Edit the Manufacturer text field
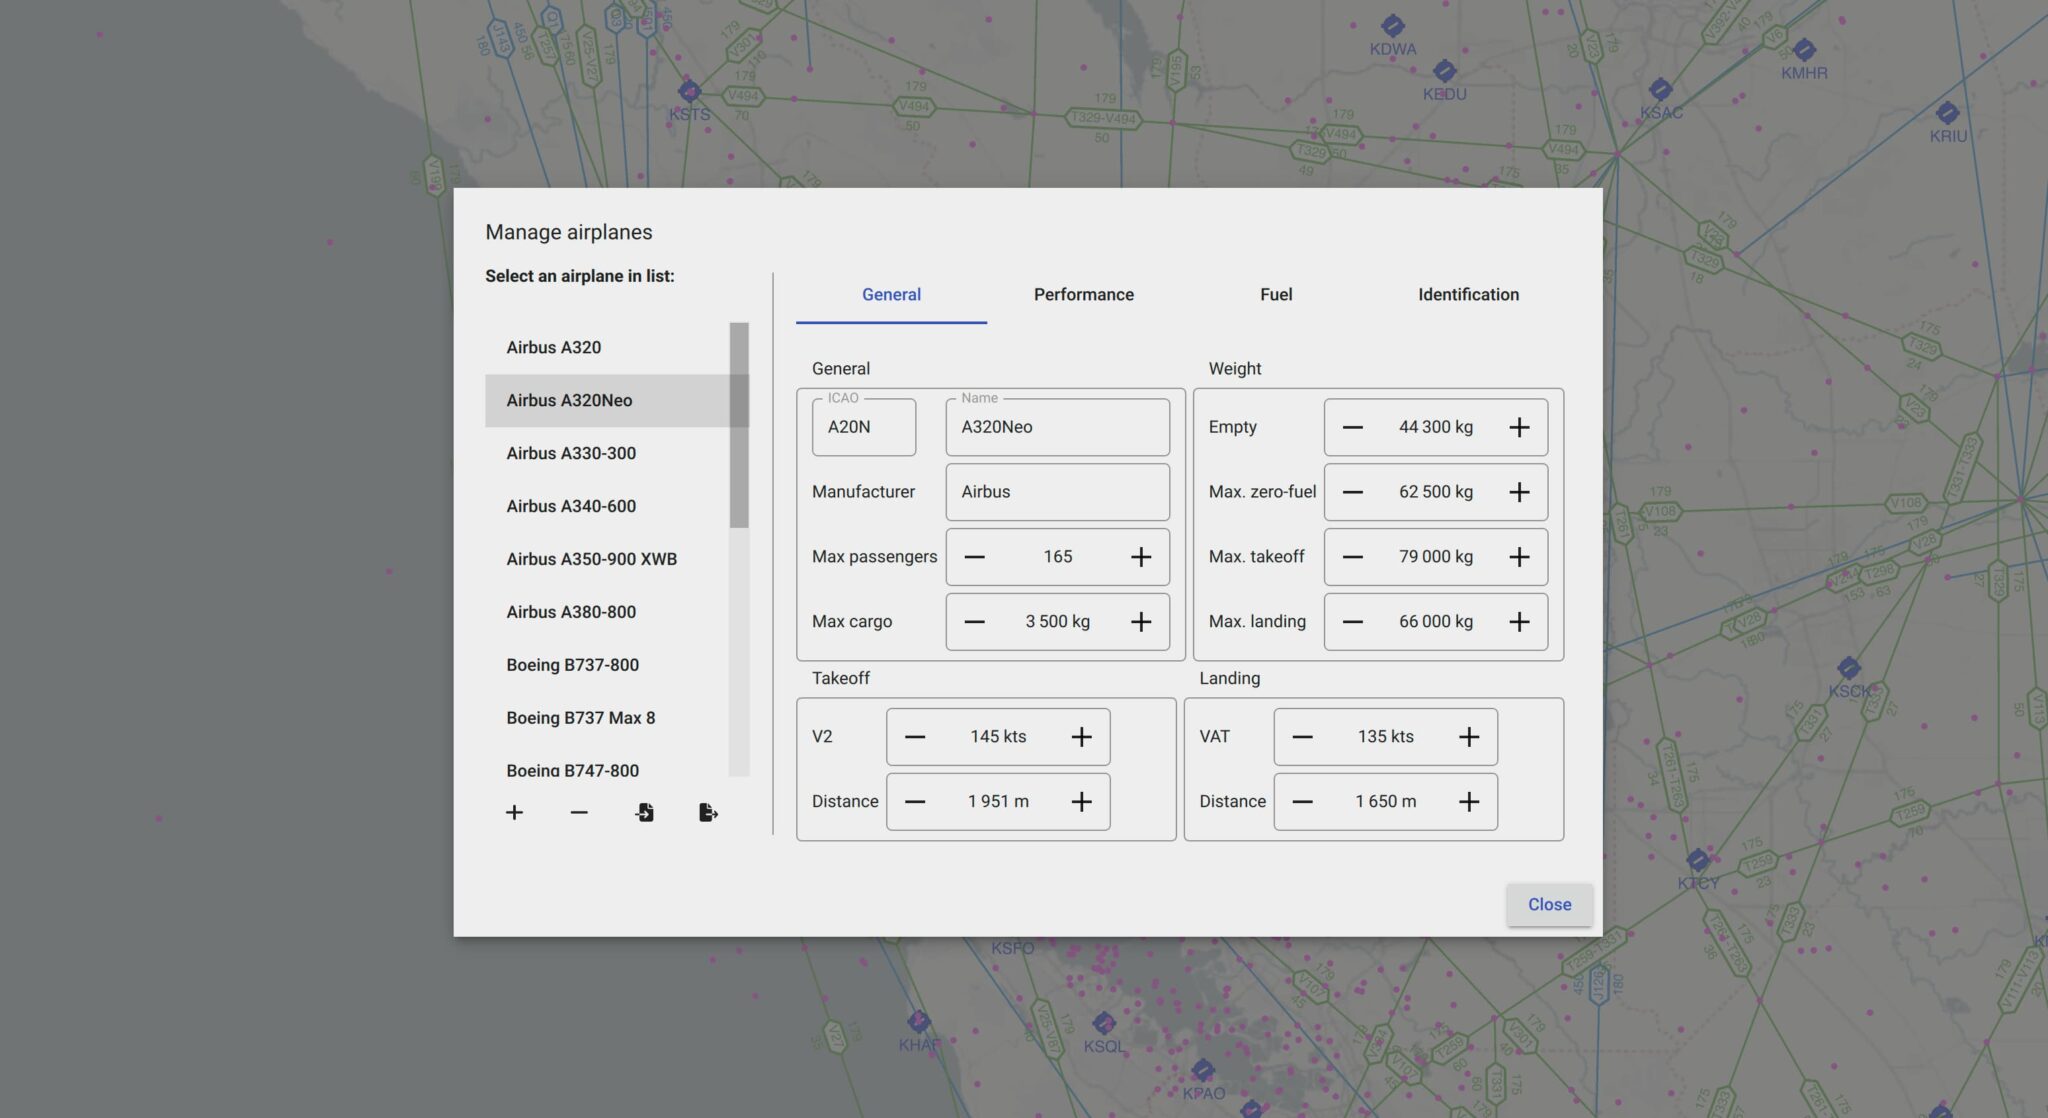Viewport: 2048px width, 1118px height. click(1056, 491)
